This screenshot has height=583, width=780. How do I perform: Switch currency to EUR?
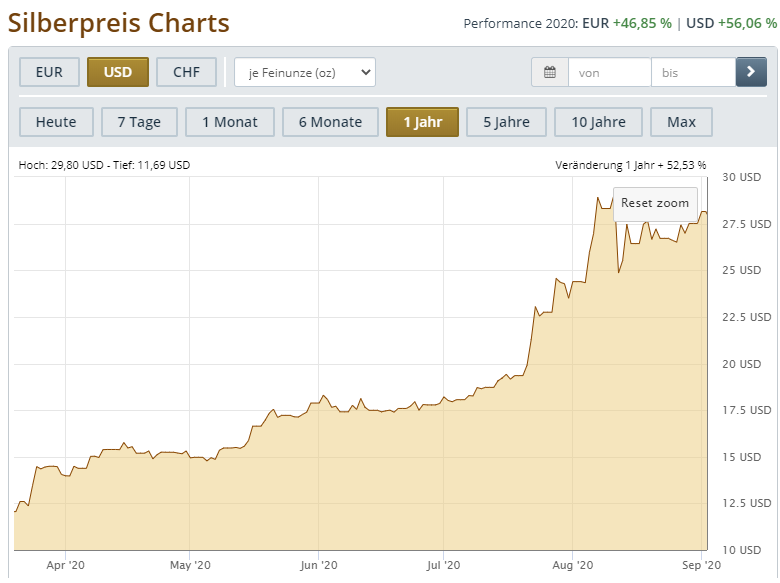point(49,72)
